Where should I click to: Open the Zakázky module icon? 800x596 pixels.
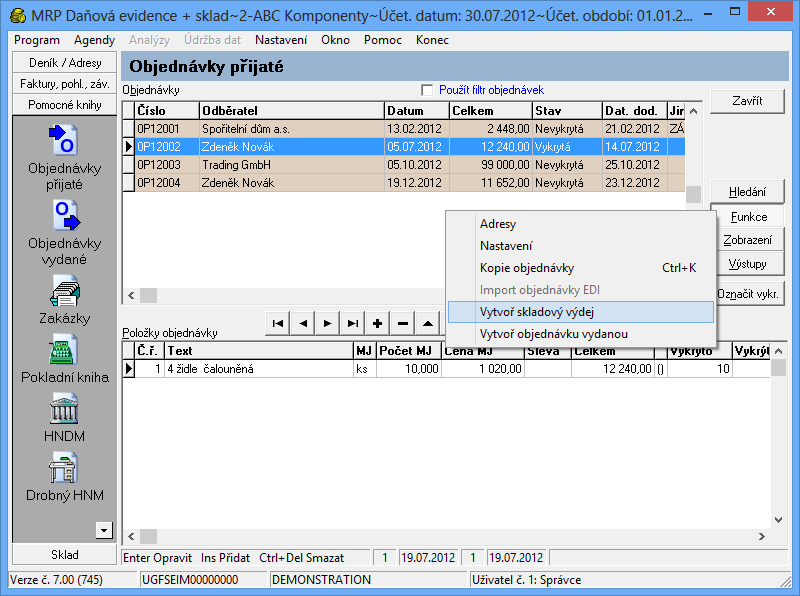coord(63,290)
